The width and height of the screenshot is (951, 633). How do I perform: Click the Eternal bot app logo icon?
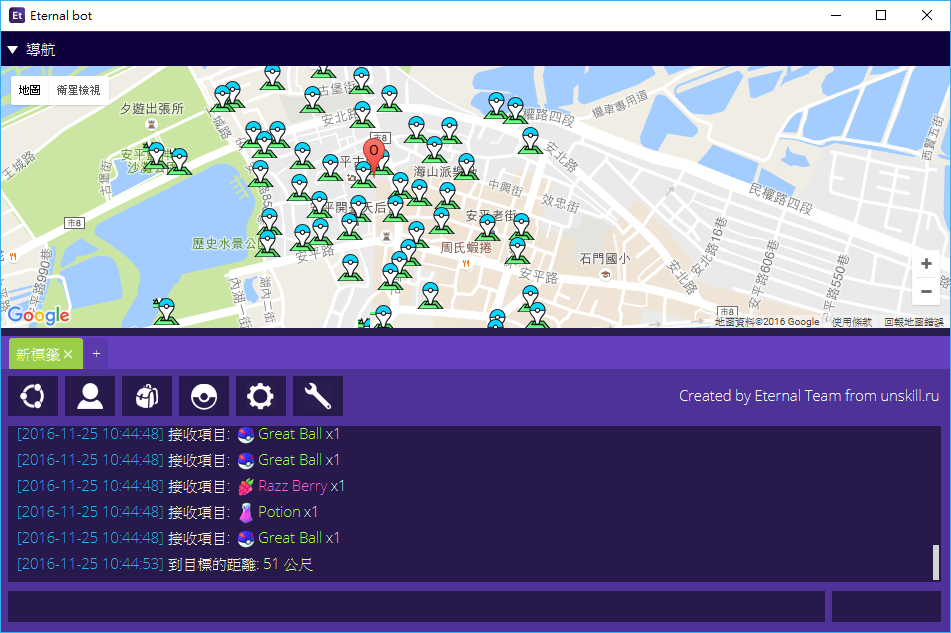pyautogui.click(x=17, y=15)
